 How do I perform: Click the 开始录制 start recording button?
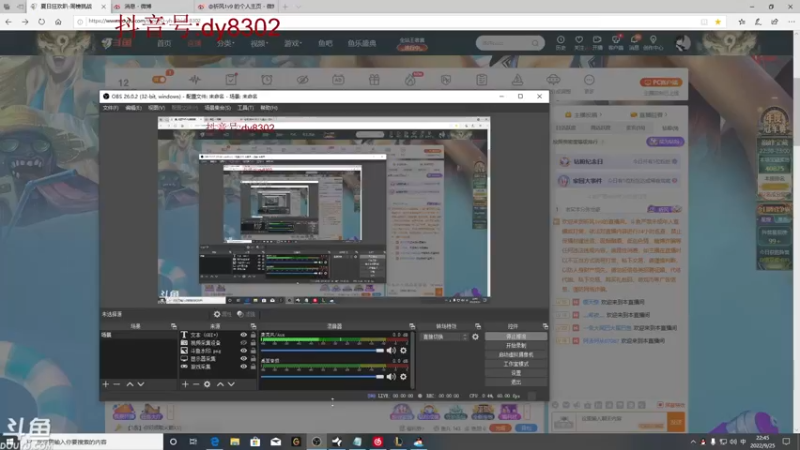(516, 345)
